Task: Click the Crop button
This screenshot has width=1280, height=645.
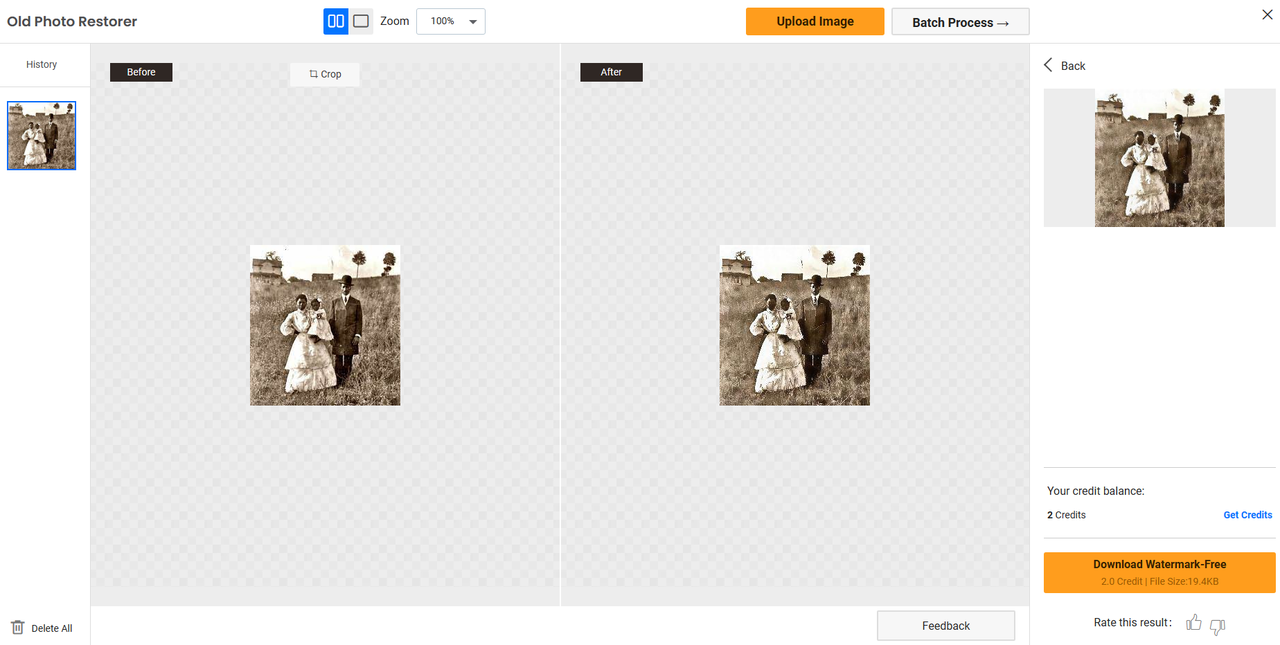Action: coord(325,74)
